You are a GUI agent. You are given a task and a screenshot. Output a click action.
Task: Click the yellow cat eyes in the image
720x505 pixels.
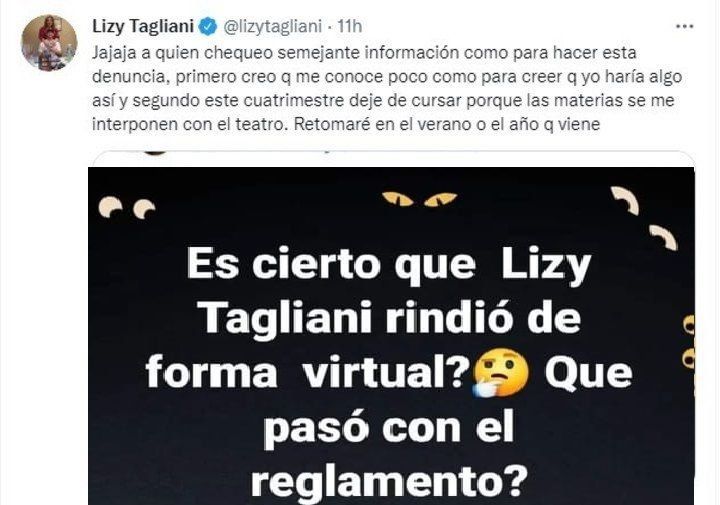point(419,199)
